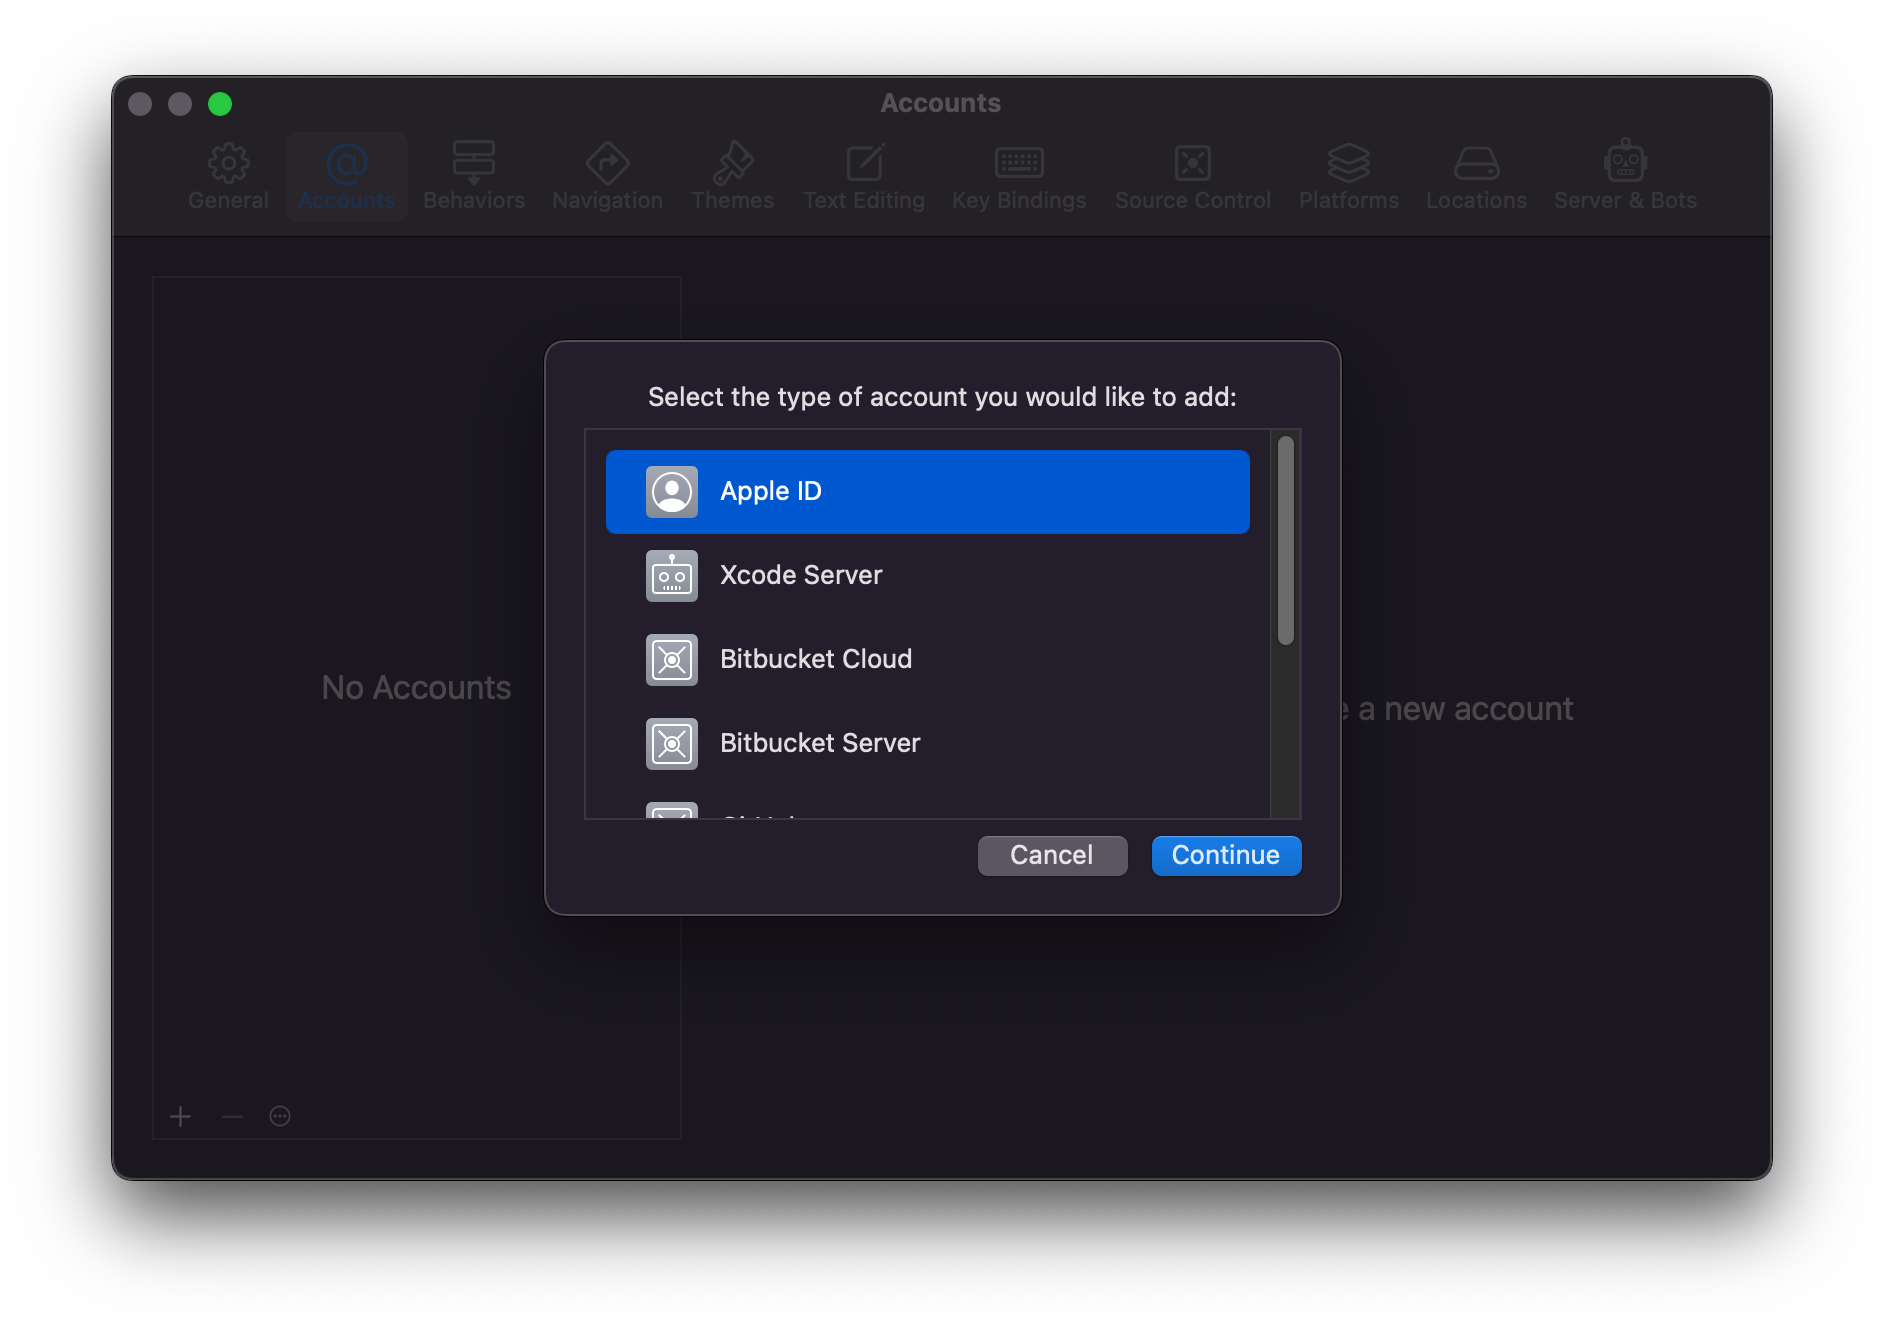Open the account actions ellipsis menu
Screen dimensions: 1884x1328
(x=280, y=1116)
